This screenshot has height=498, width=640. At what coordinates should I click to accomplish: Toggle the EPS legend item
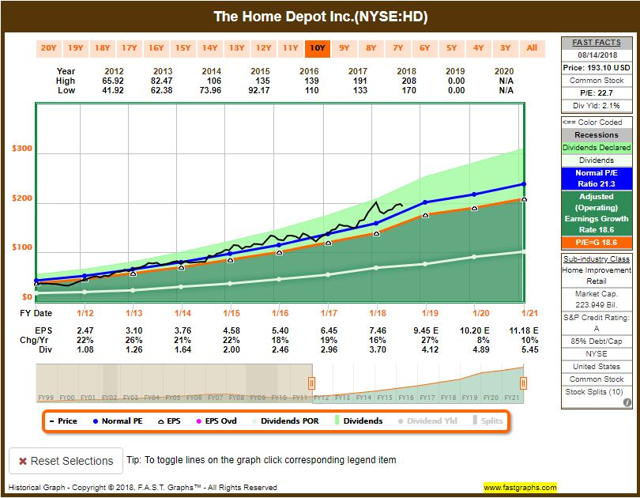pos(169,421)
